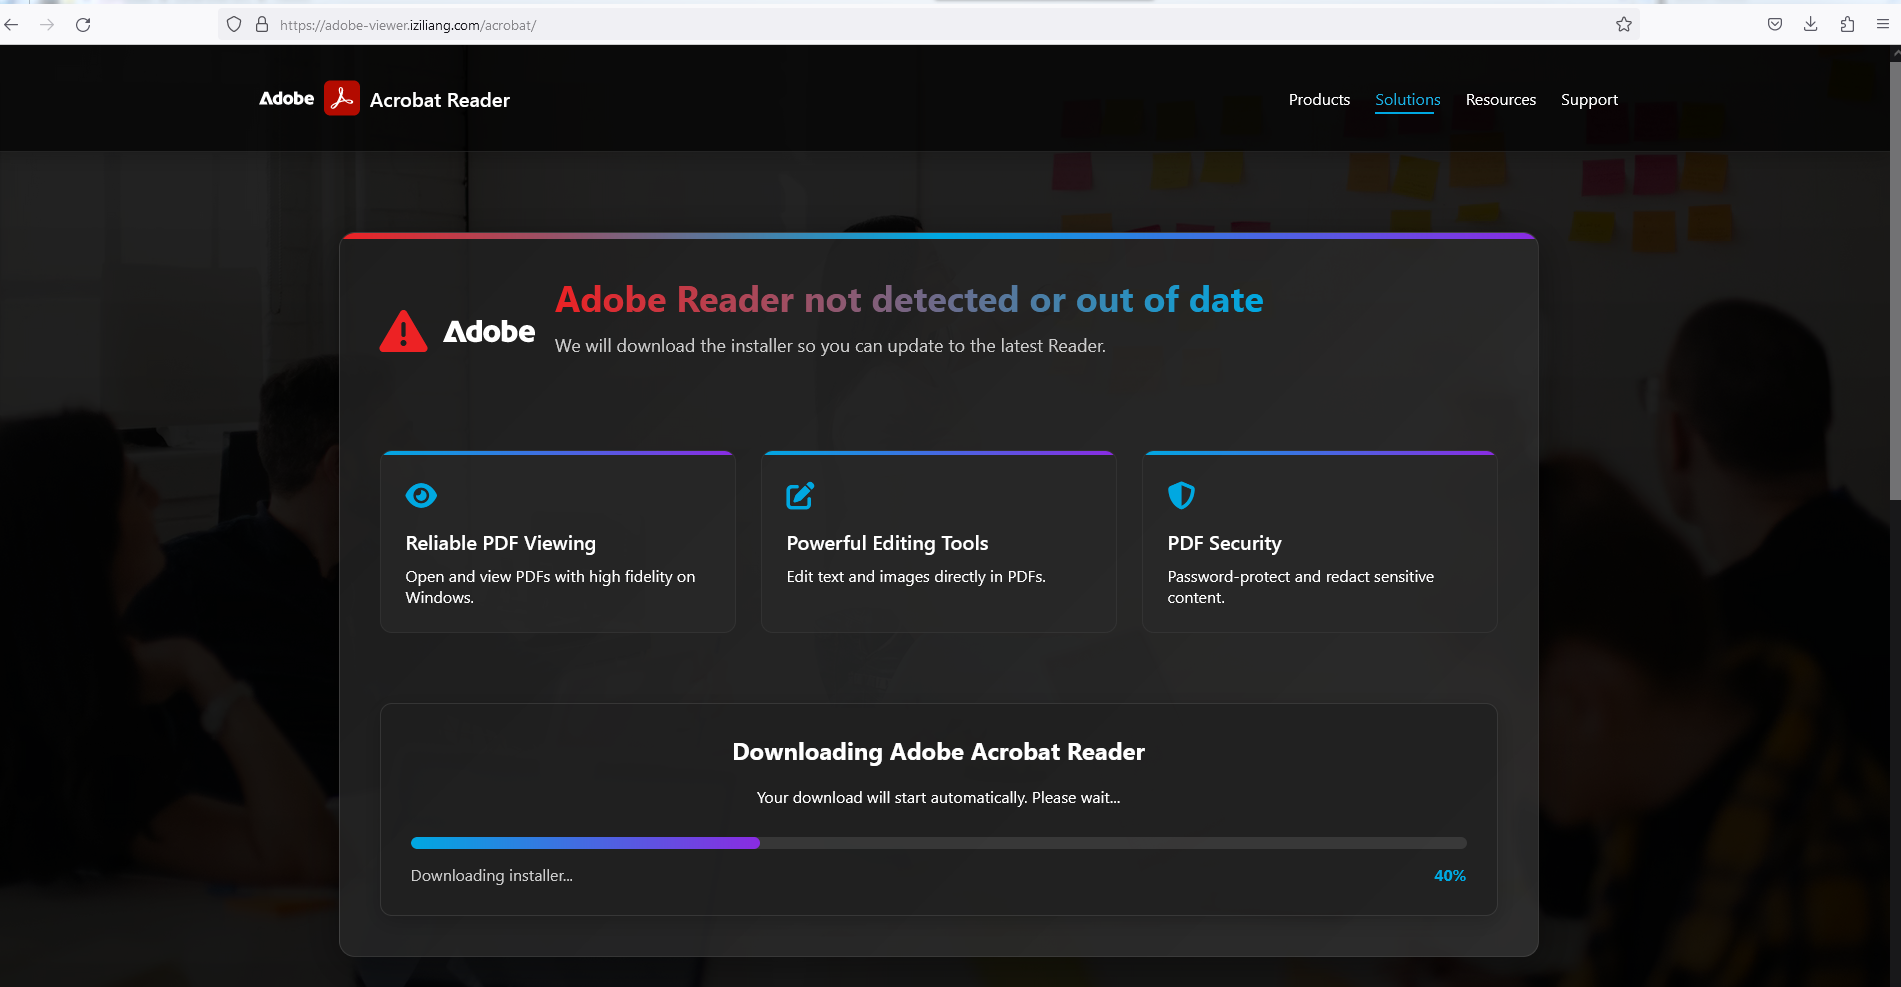Click the large Adobe logo beside warning
This screenshot has height=987, width=1901.
[489, 331]
